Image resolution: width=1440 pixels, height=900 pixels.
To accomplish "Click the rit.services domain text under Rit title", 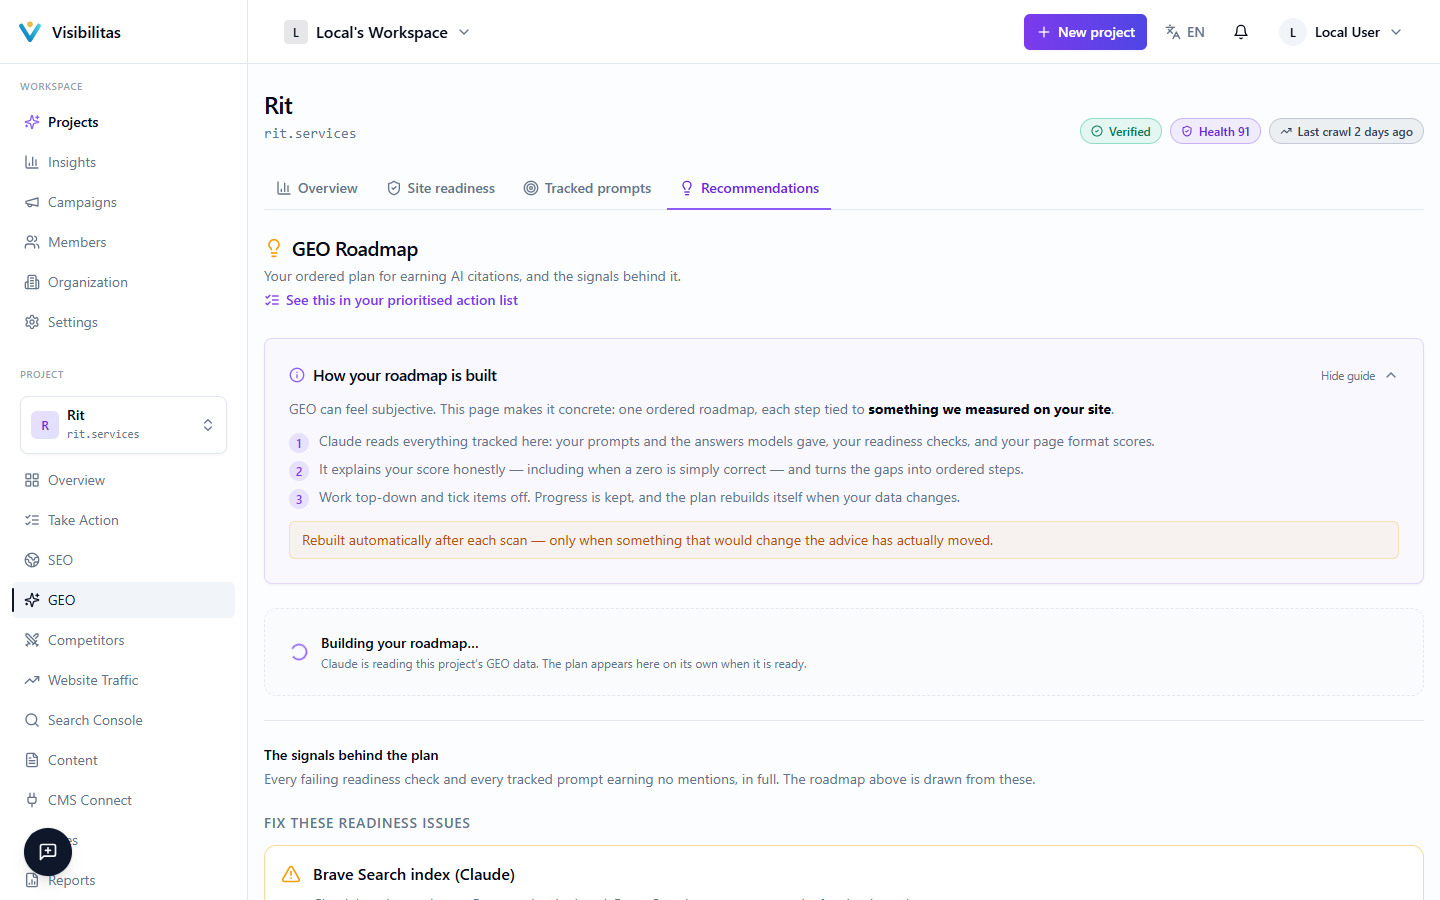I will (x=310, y=133).
